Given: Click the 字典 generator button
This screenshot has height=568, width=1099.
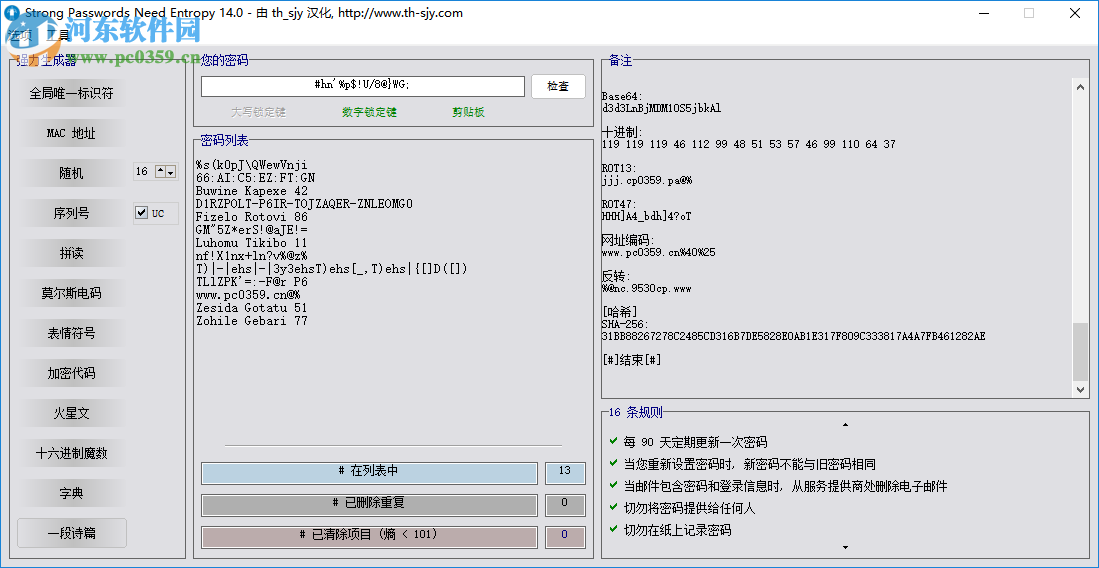Looking at the screenshot, I should (x=71, y=493).
